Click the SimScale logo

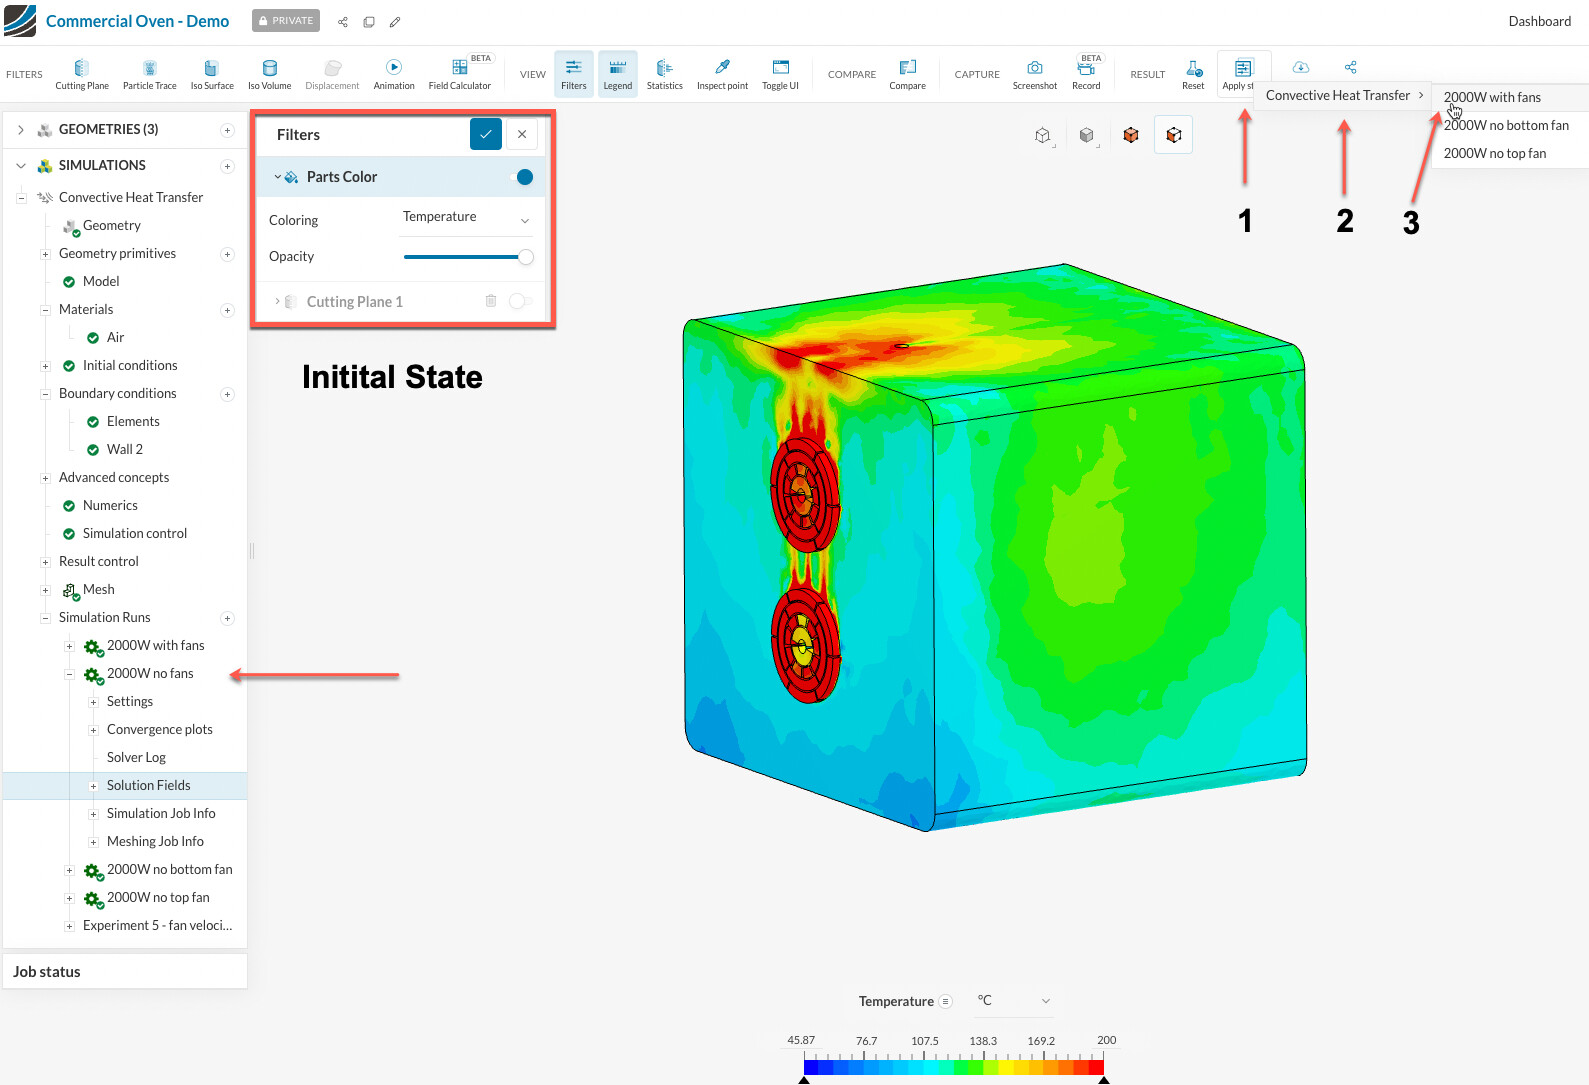pos(20,21)
